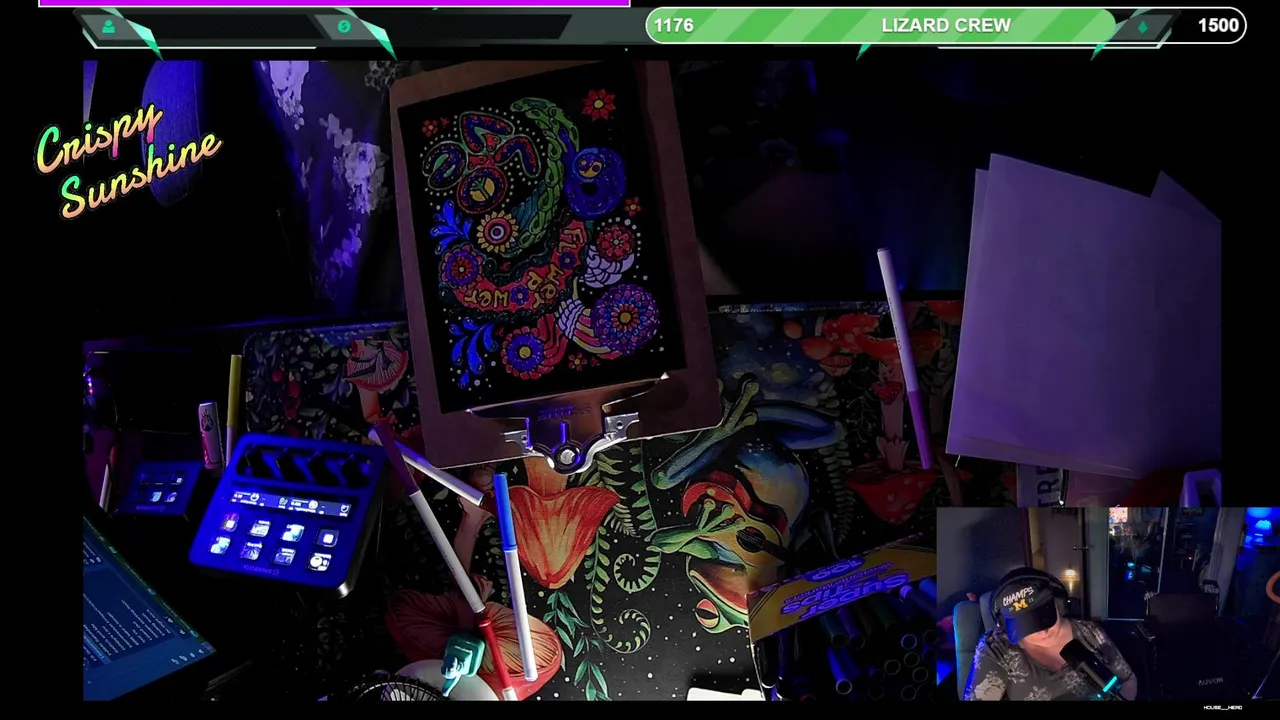
Task: Click the 1176 current goal count
Action: [674, 26]
